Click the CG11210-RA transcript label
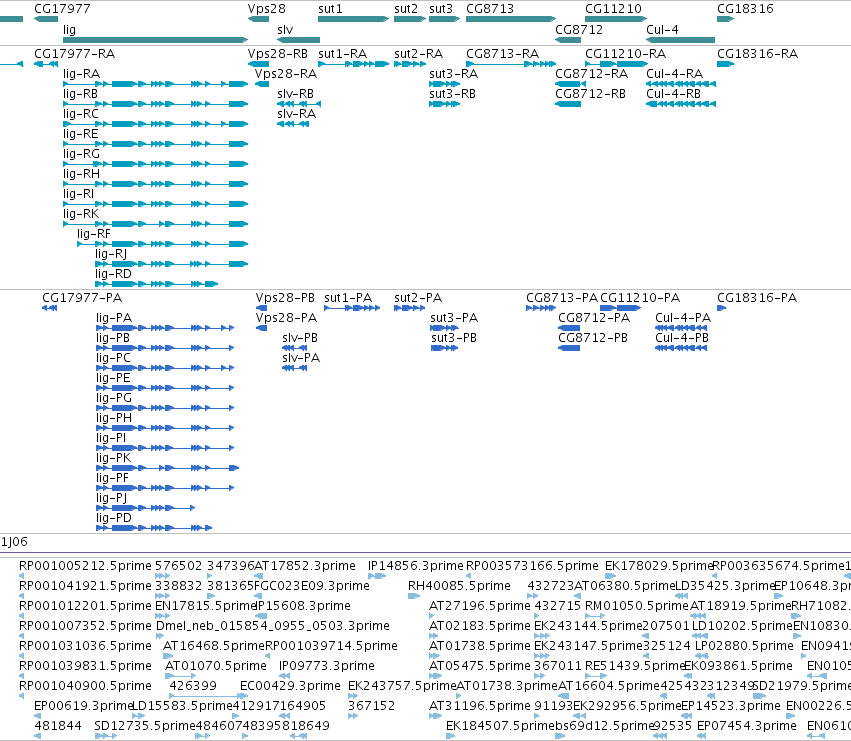The width and height of the screenshot is (851, 741). pyautogui.click(x=625, y=54)
